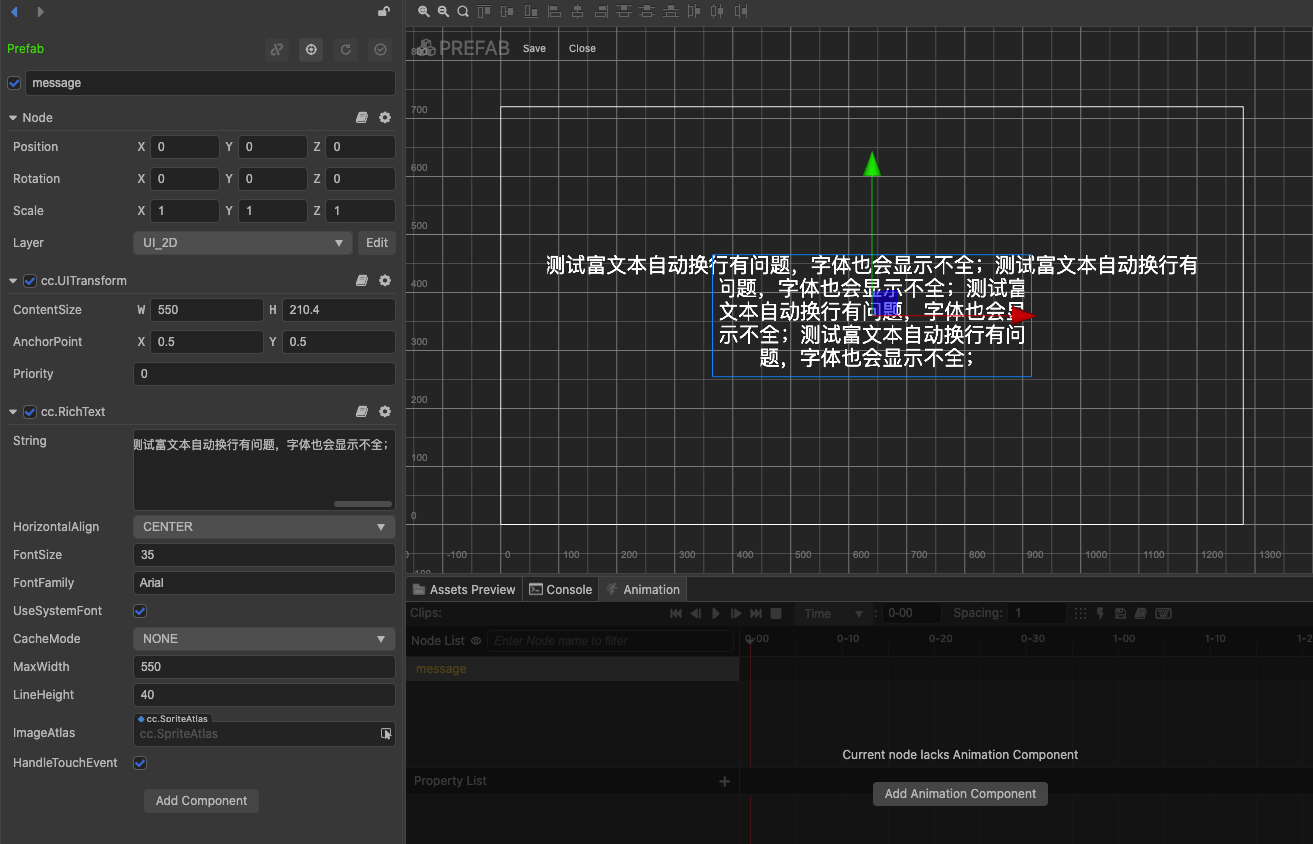Click the align left edges icon
This screenshot has height=844, width=1313.
[x=554, y=12]
